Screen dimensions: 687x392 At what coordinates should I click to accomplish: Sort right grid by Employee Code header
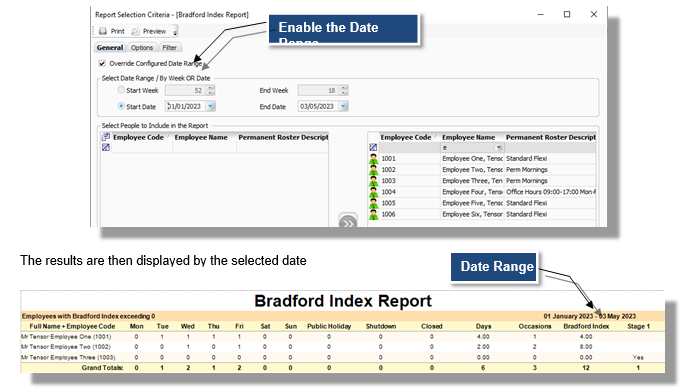tap(409, 137)
